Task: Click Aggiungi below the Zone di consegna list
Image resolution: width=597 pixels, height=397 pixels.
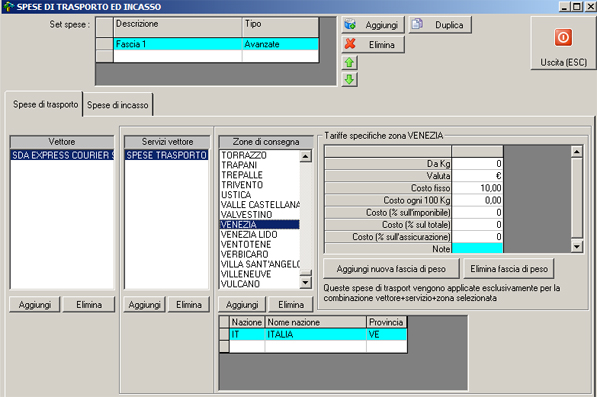Action: 242,305
